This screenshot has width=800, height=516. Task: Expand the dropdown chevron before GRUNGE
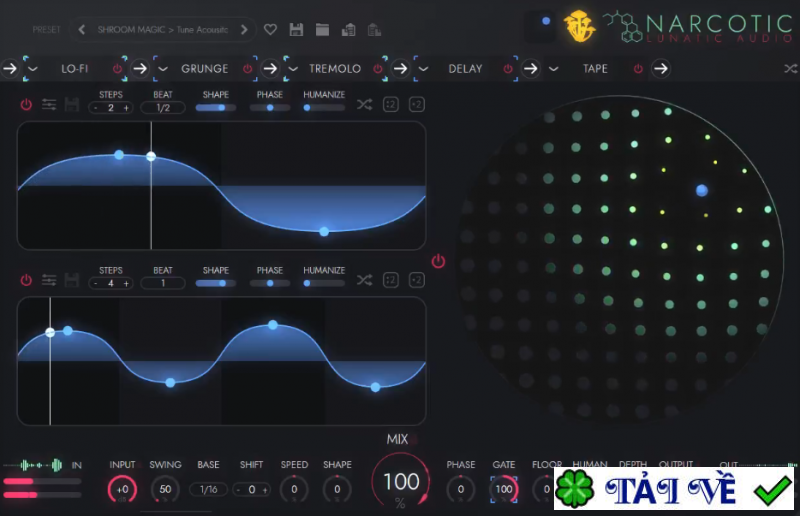click(x=162, y=68)
